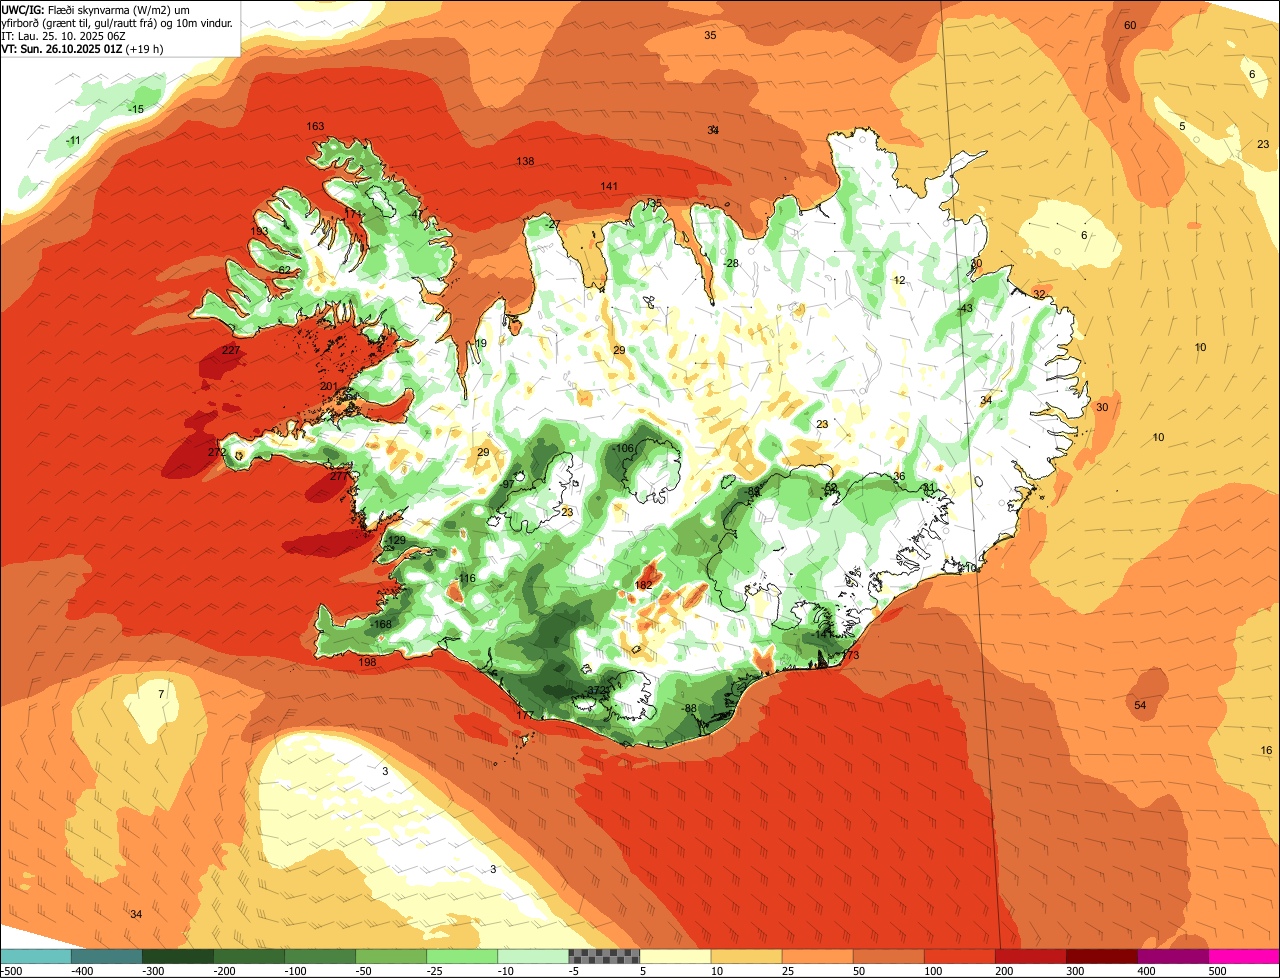Click the '177' flux value off the south coast

click(525, 715)
